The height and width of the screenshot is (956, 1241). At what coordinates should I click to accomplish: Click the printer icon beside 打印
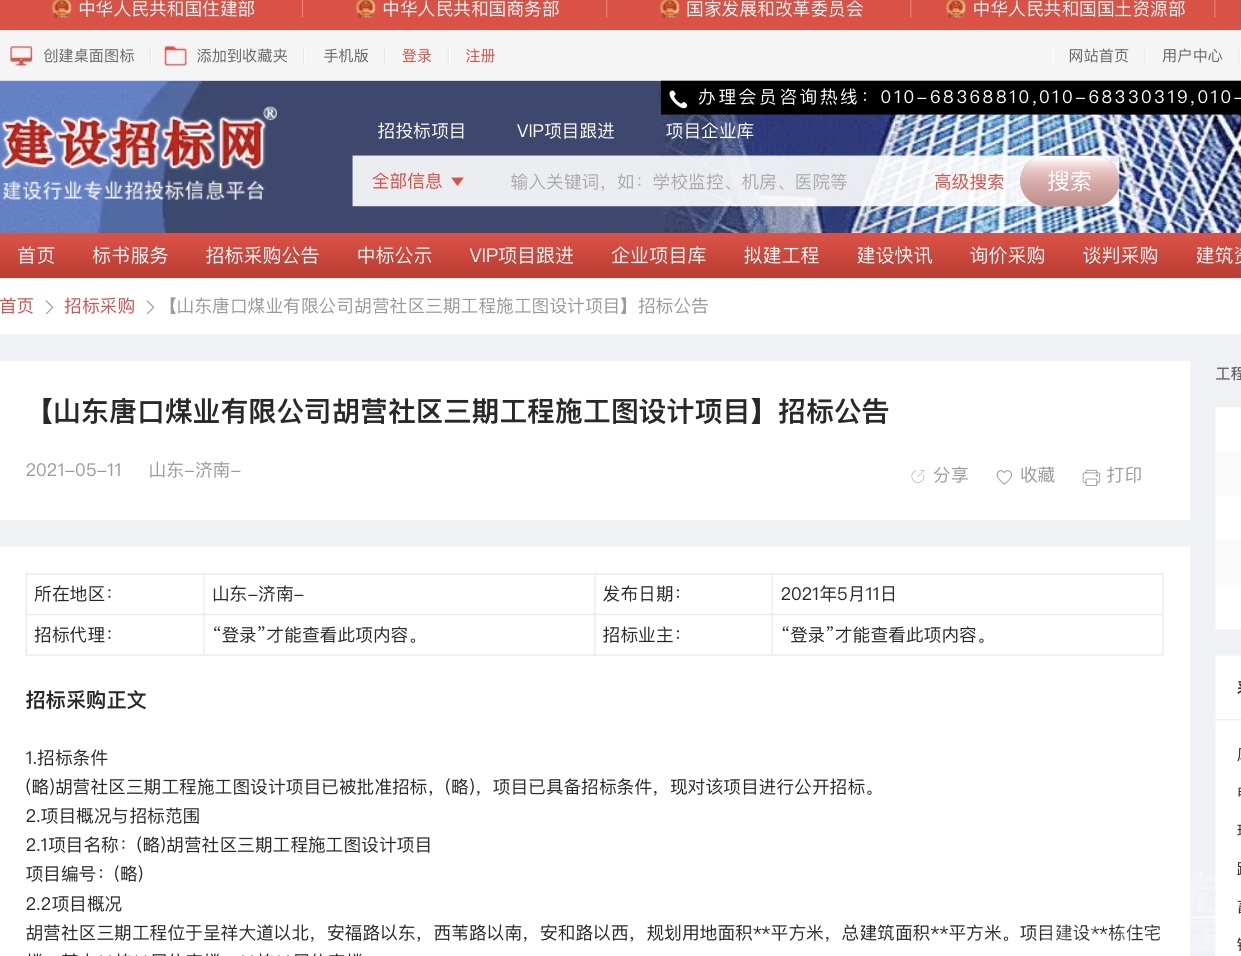tap(1091, 477)
